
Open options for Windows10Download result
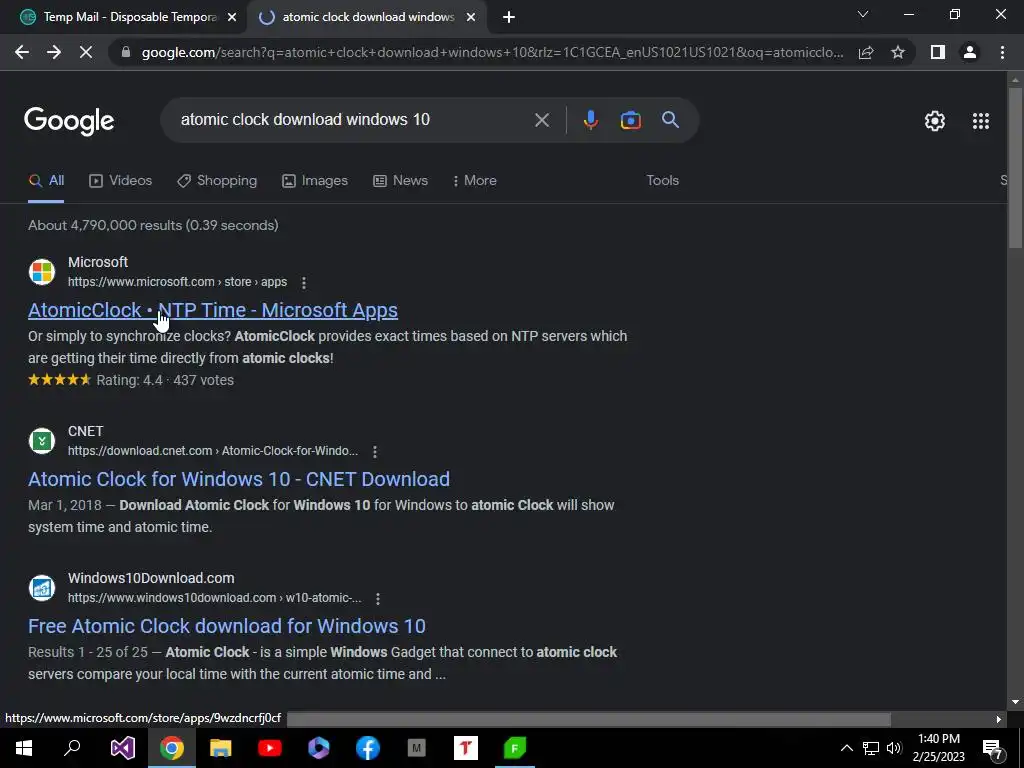(378, 599)
